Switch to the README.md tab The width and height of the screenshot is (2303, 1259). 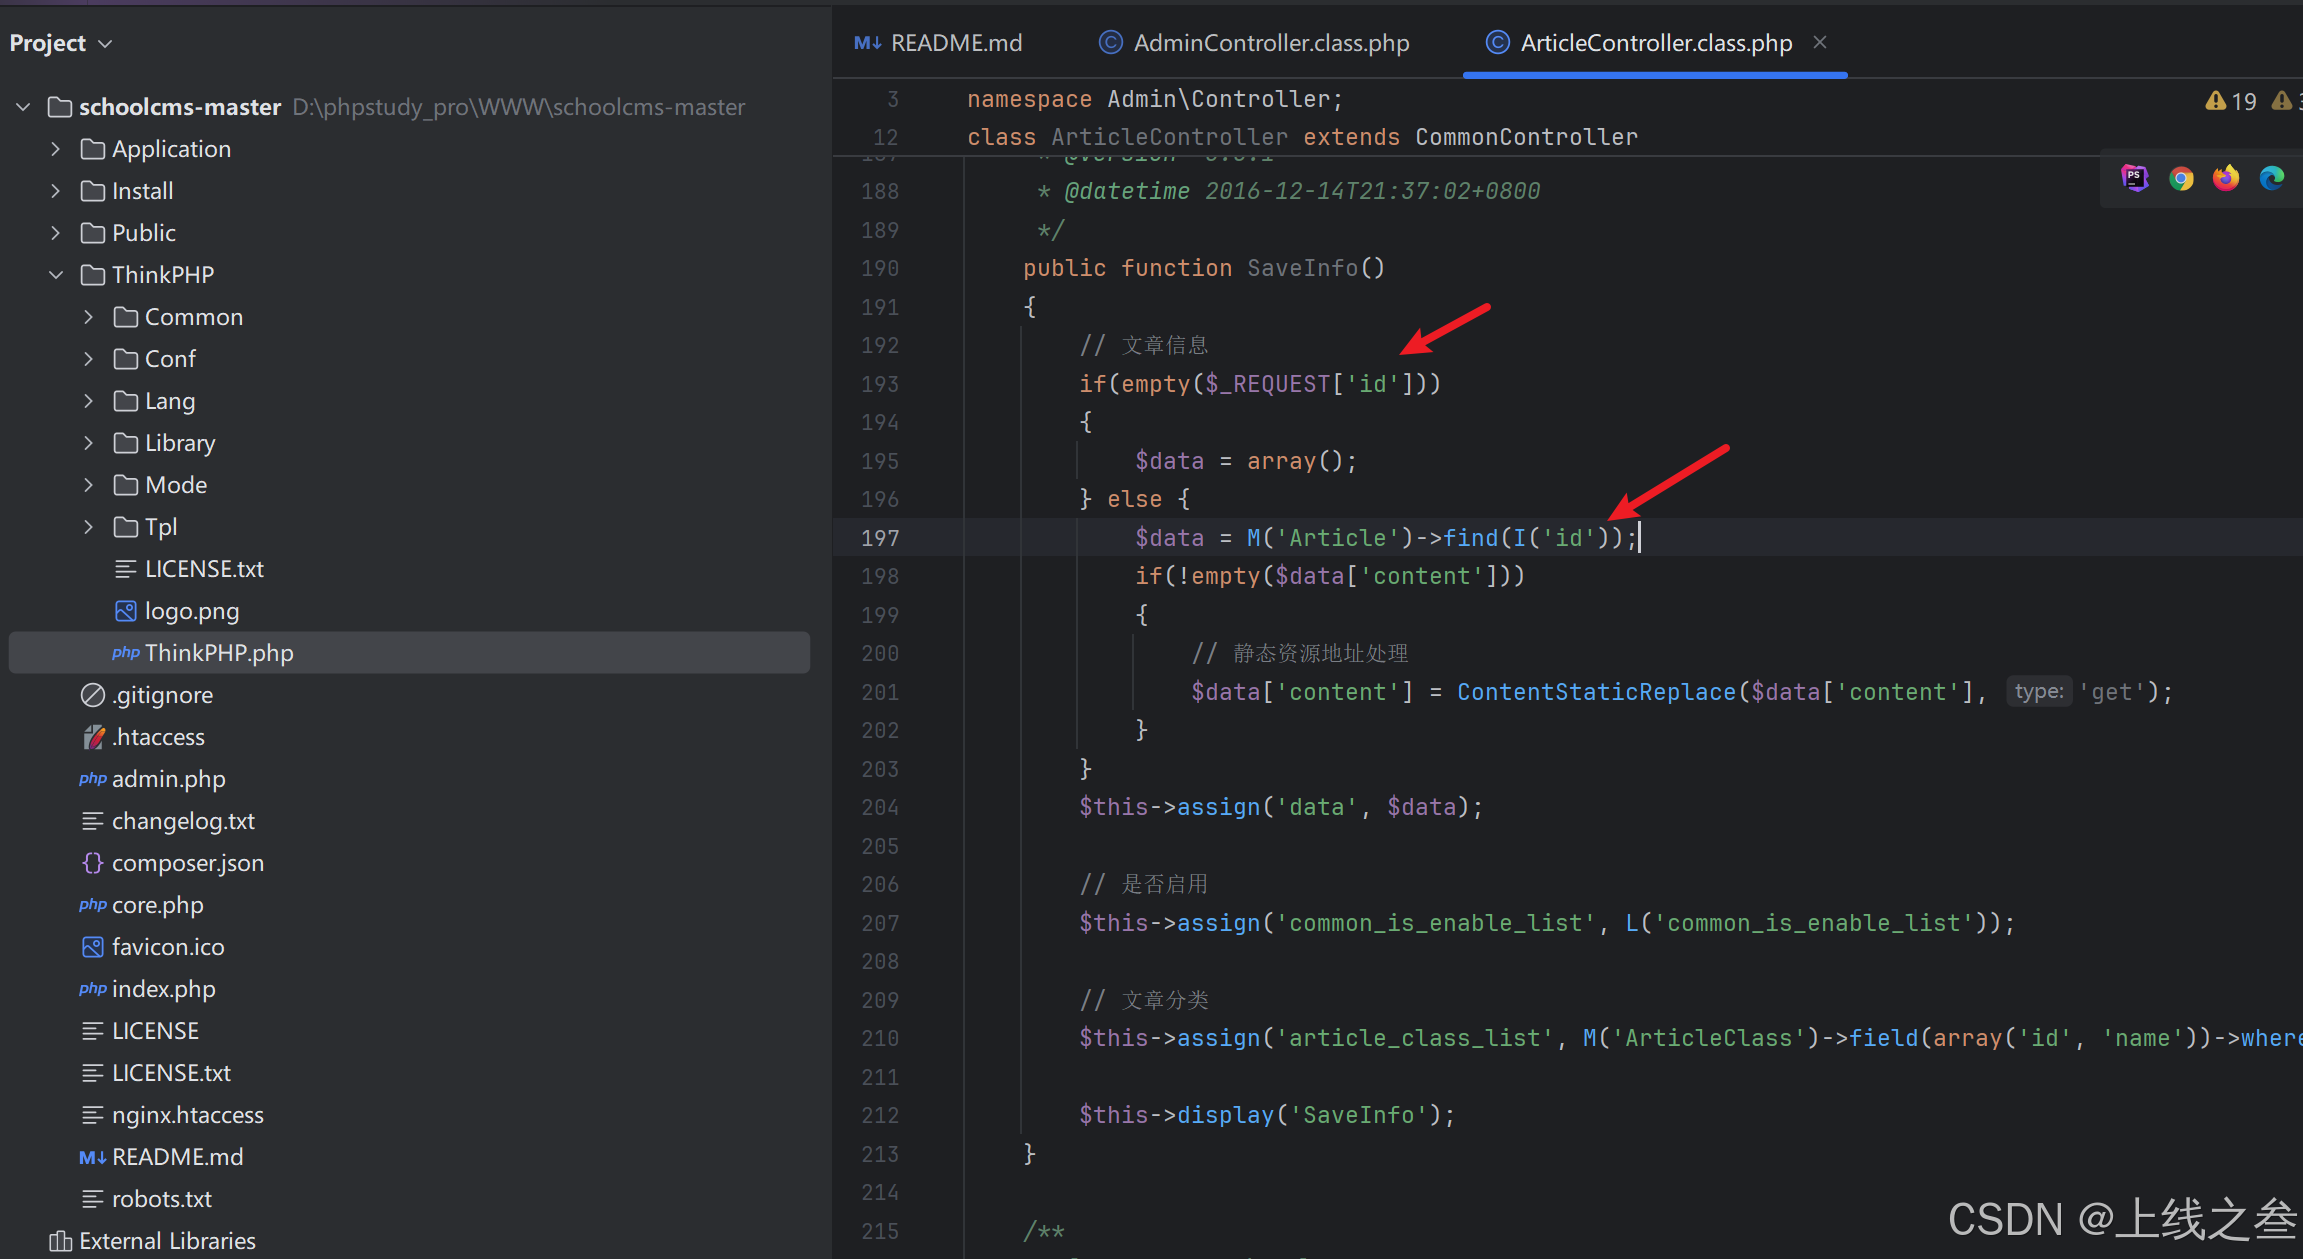938,43
